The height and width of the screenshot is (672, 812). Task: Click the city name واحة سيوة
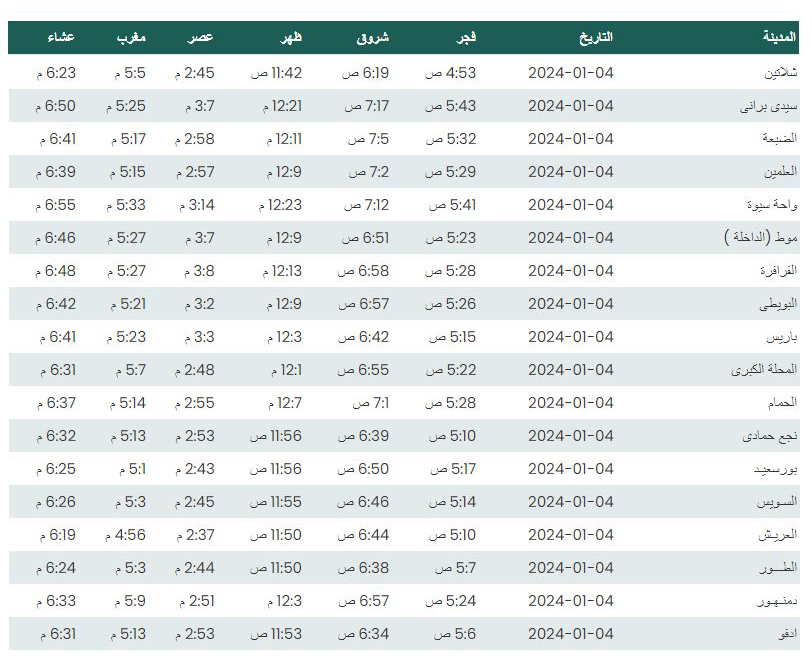pyautogui.click(x=772, y=205)
